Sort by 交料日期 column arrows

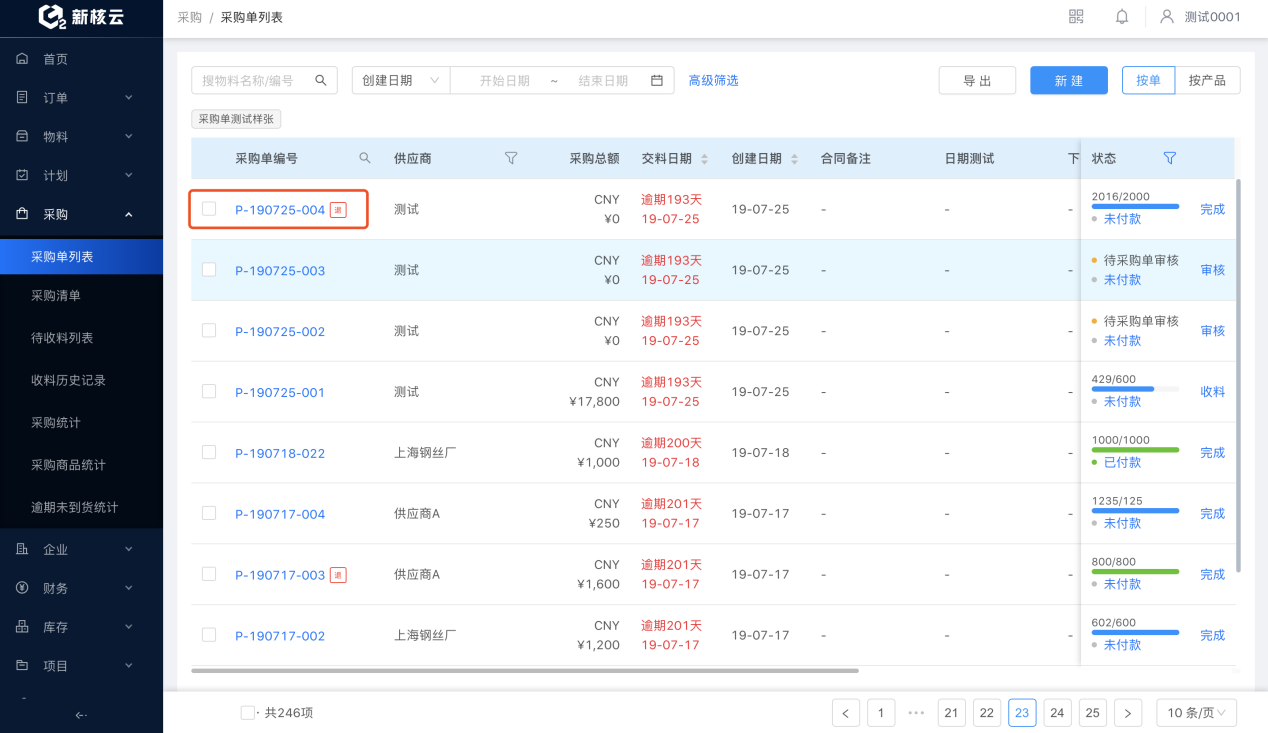click(704, 159)
